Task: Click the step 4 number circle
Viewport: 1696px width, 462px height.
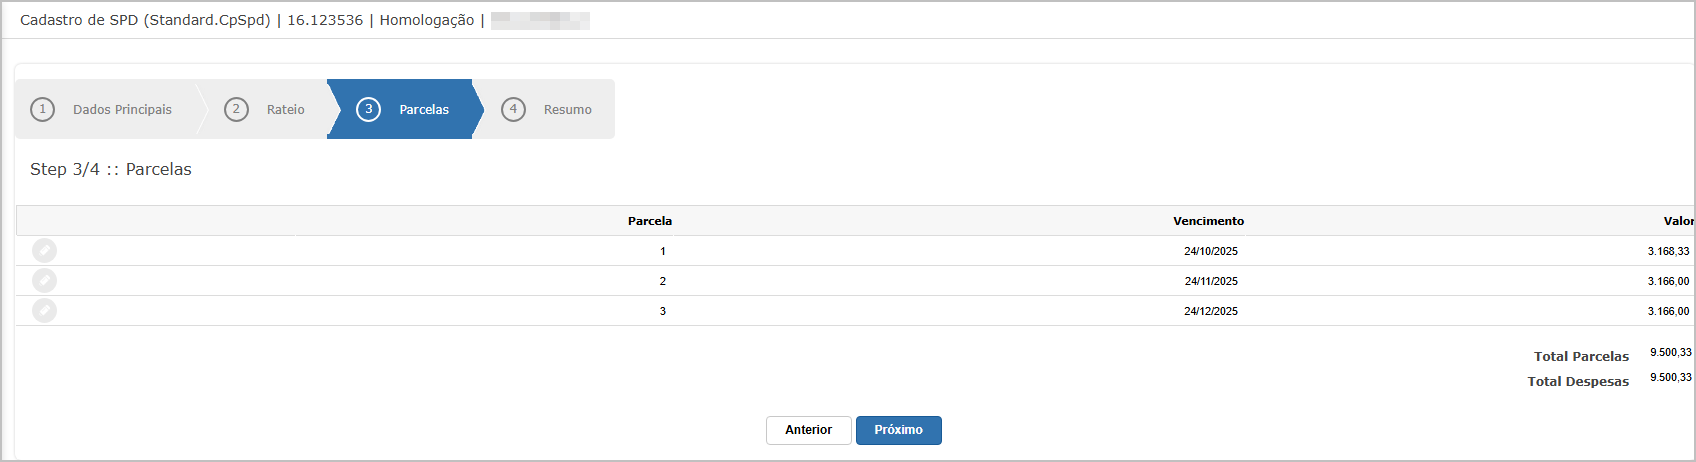Action: click(513, 109)
